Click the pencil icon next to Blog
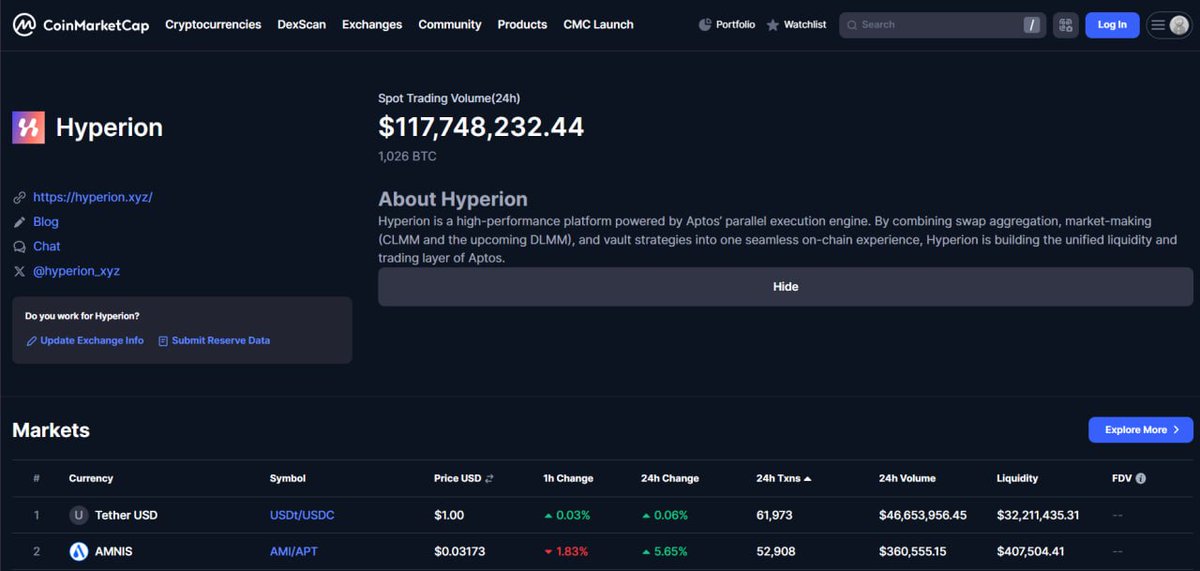1200x571 pixels. click(20, 222)
